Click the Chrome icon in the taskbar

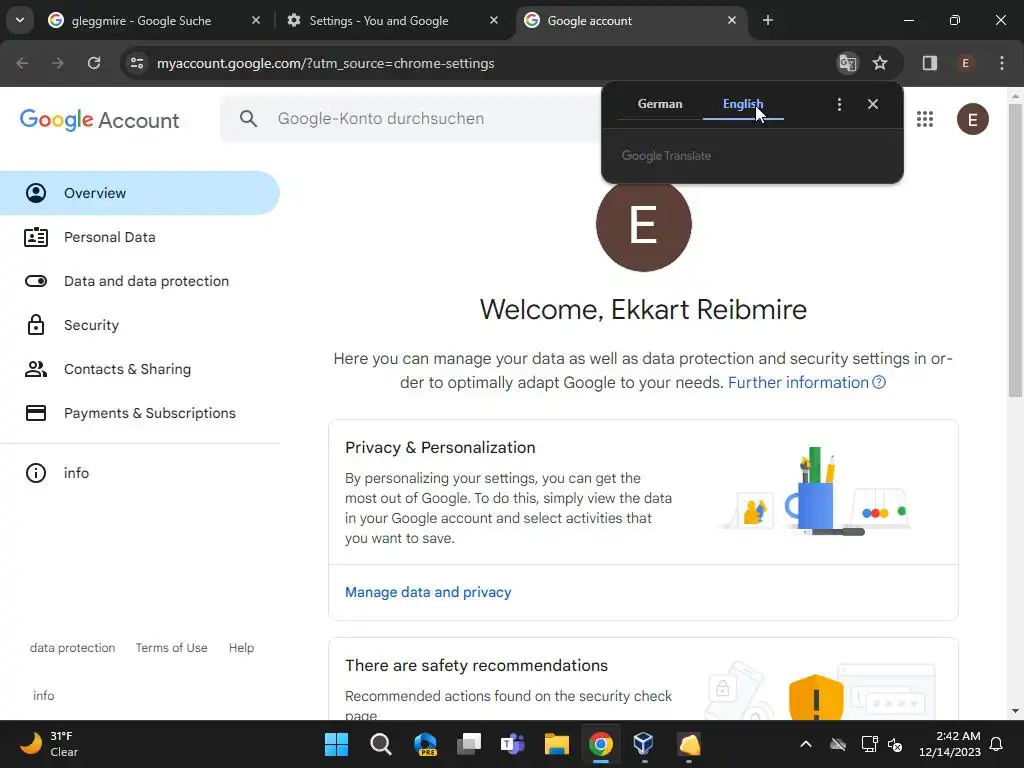pos(601,744)
